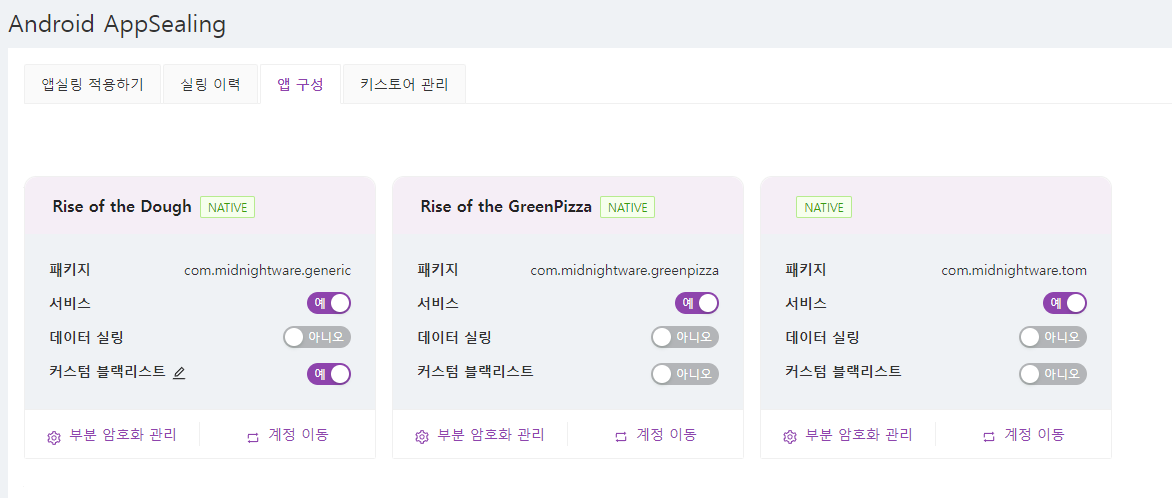Switch to the 앱실링 적용하기 tab

[92, 85]
